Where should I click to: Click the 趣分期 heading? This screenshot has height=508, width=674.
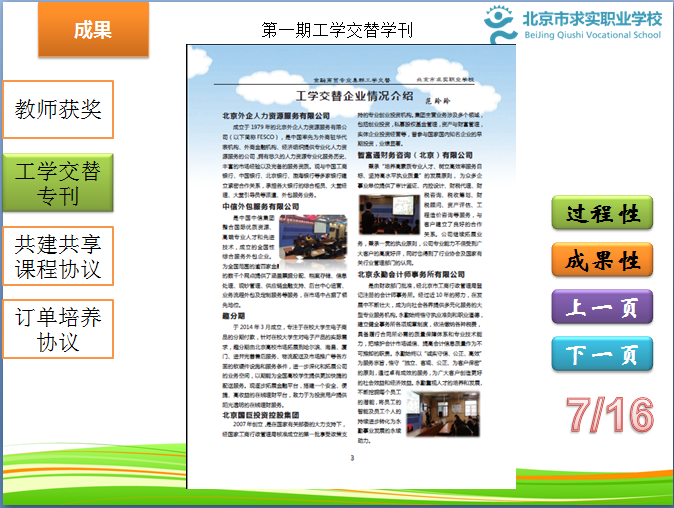pos(233,316)
